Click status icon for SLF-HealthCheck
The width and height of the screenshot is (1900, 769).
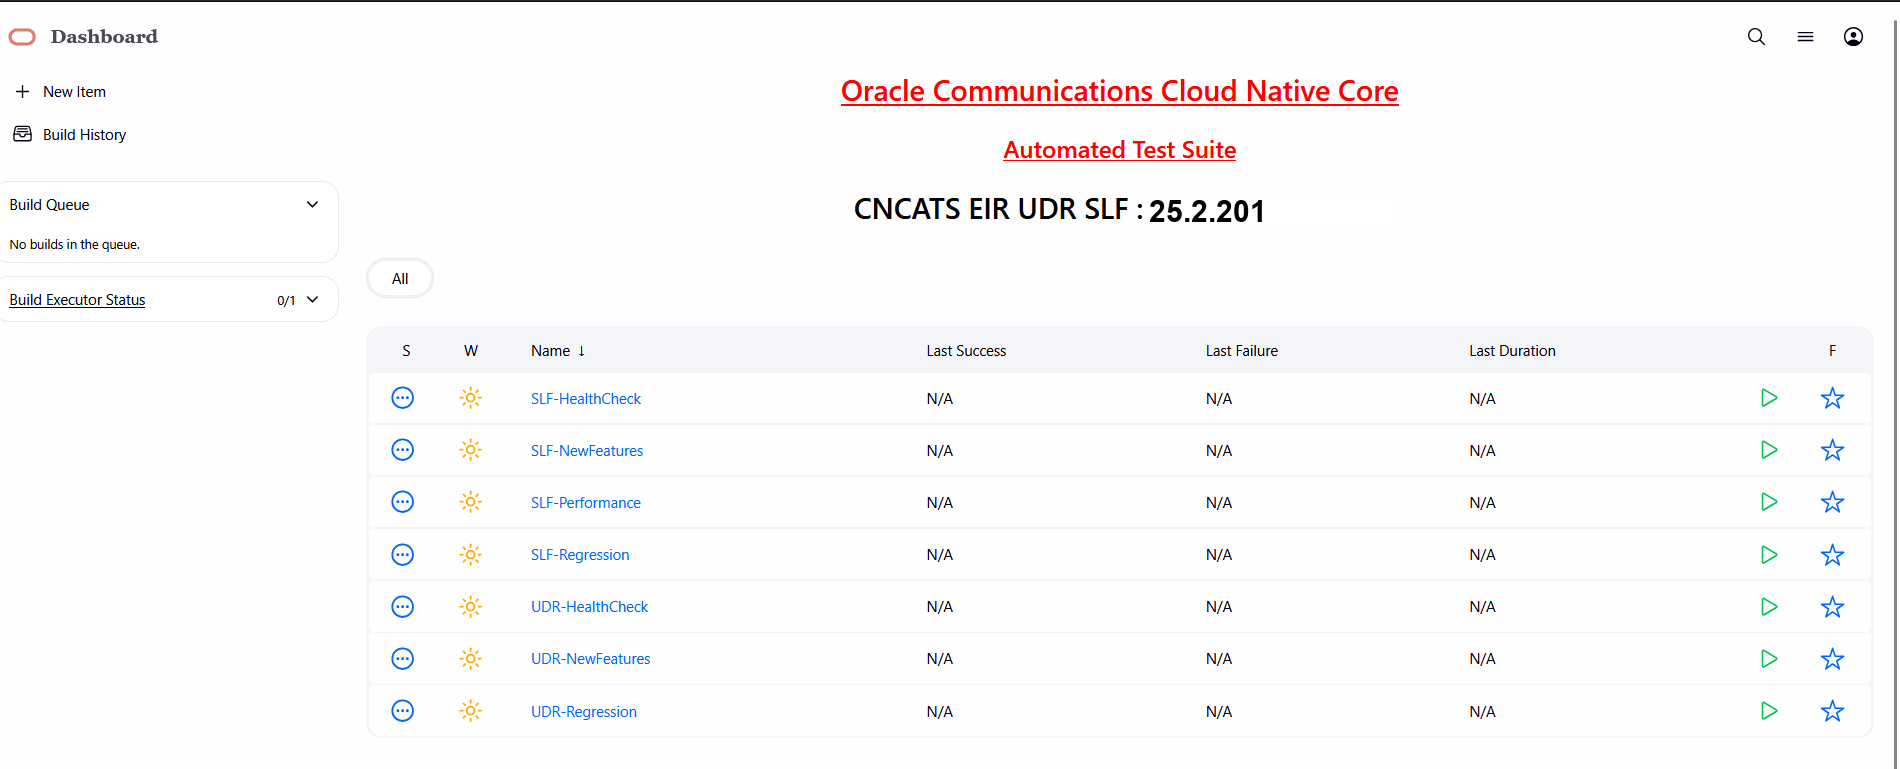click(x=402, y=398)
